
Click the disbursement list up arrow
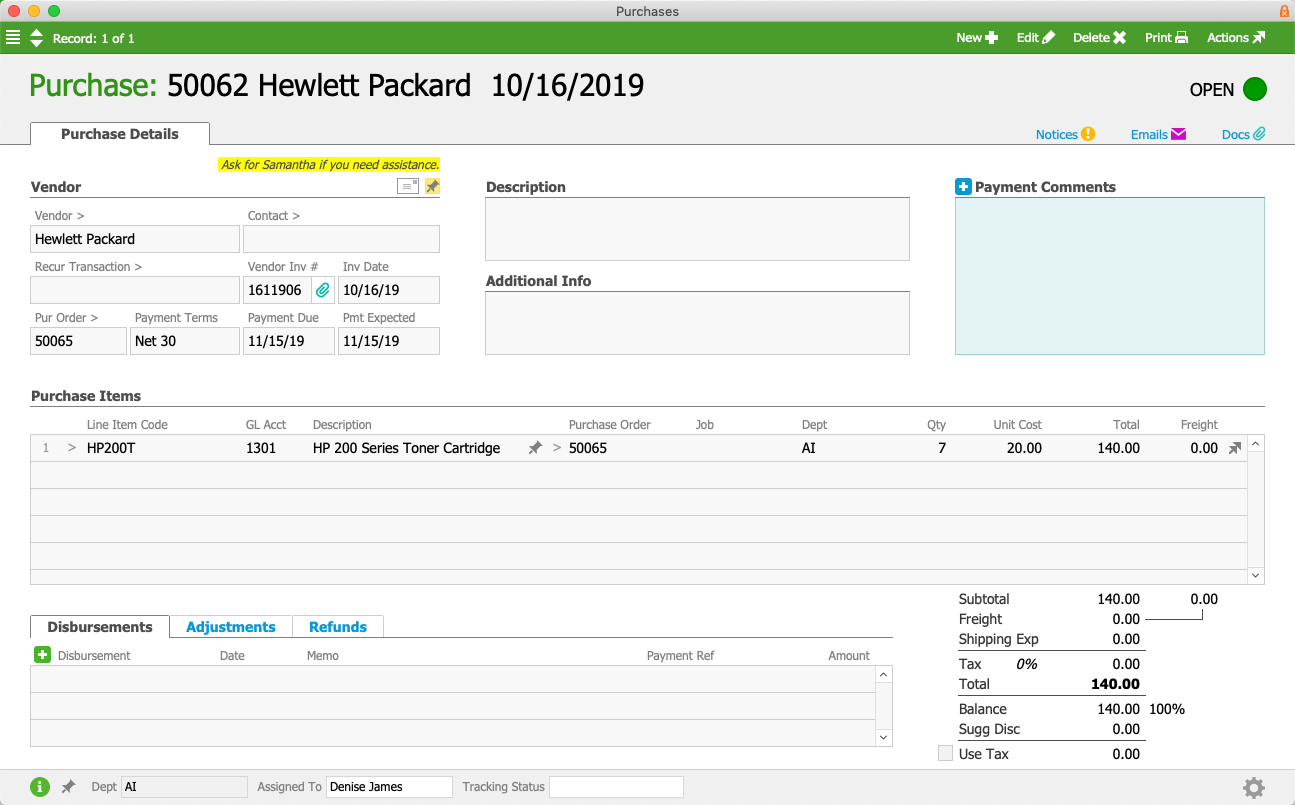[884, 675]
